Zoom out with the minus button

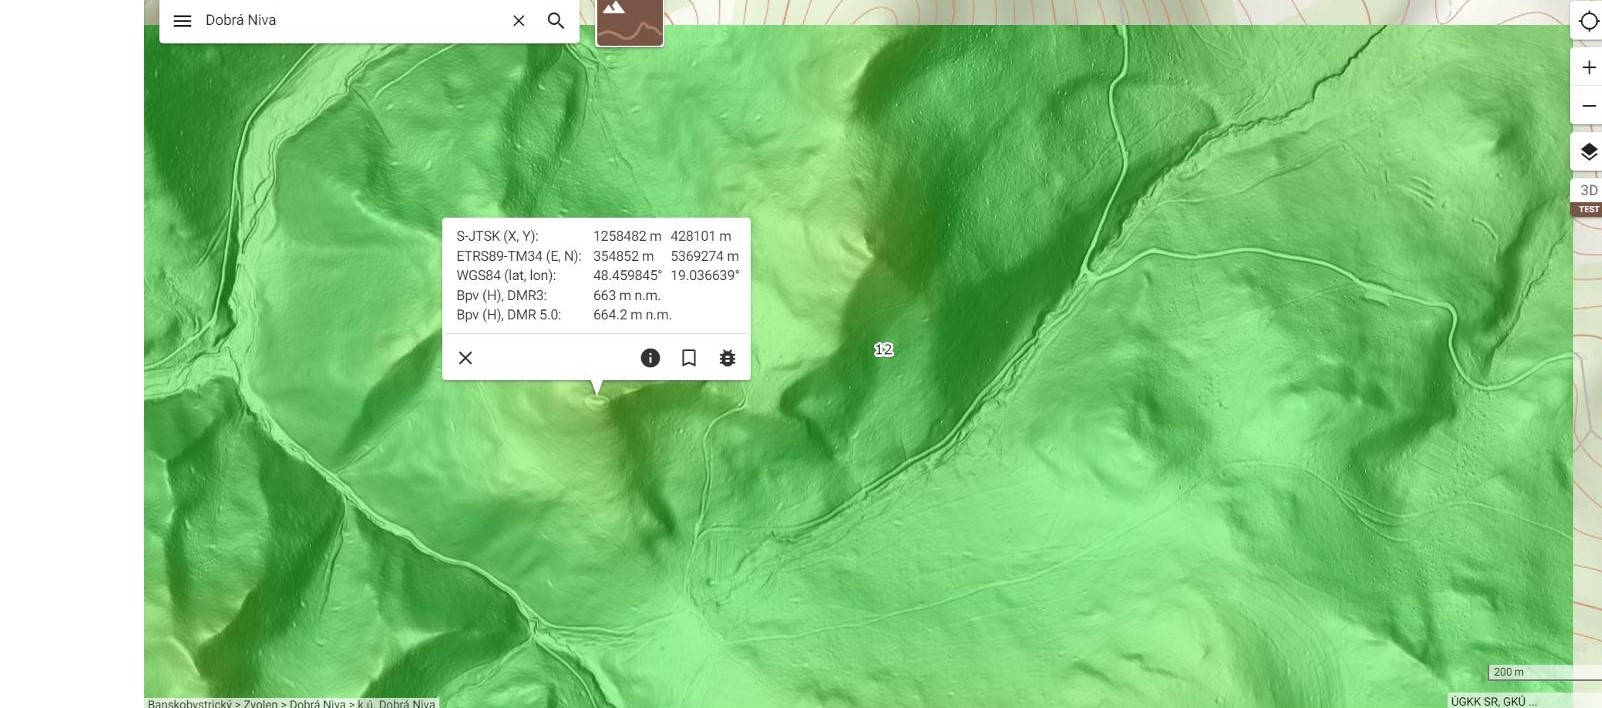click(1588, 106)
